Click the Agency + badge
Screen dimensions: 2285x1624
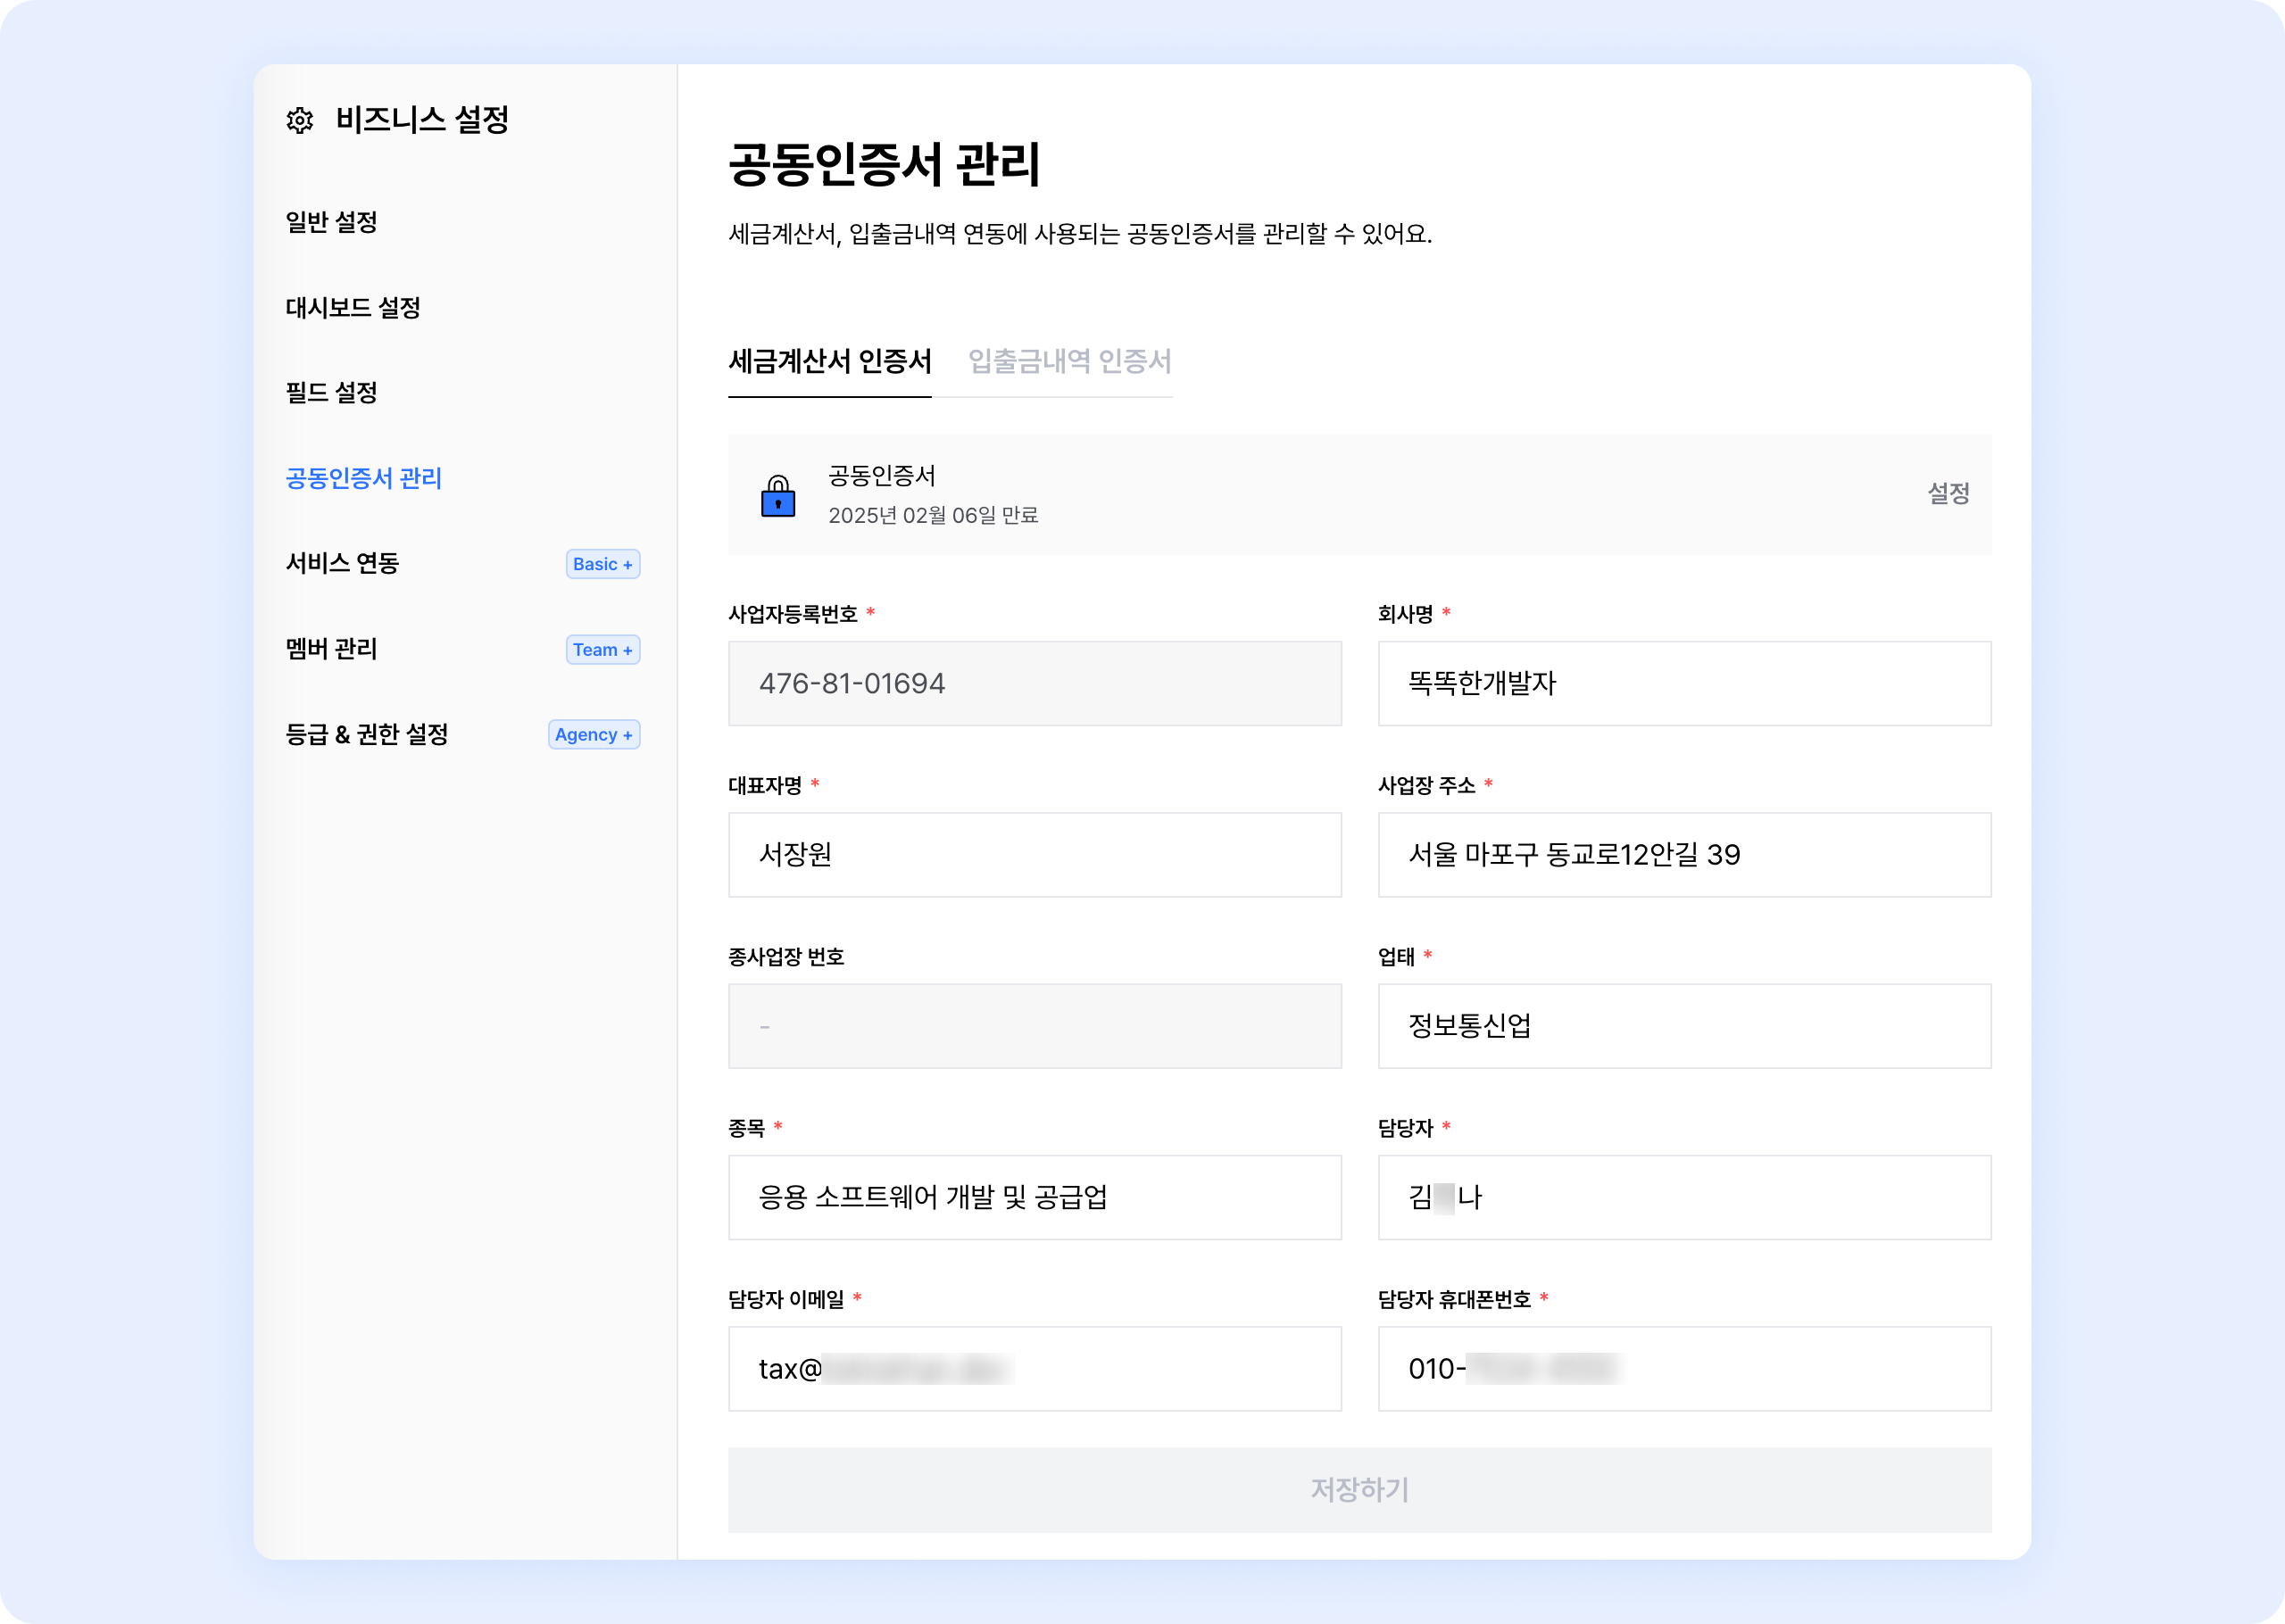[593, 735]
